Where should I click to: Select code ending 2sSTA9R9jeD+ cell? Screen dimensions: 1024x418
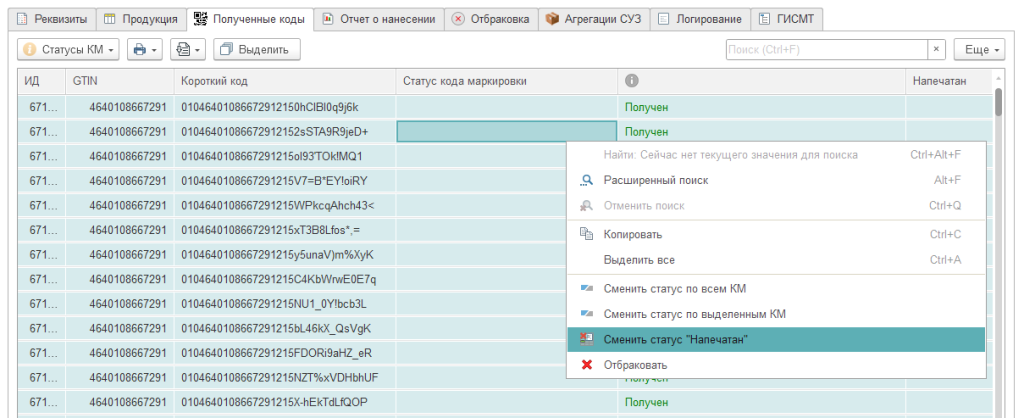tap(285, 132)
